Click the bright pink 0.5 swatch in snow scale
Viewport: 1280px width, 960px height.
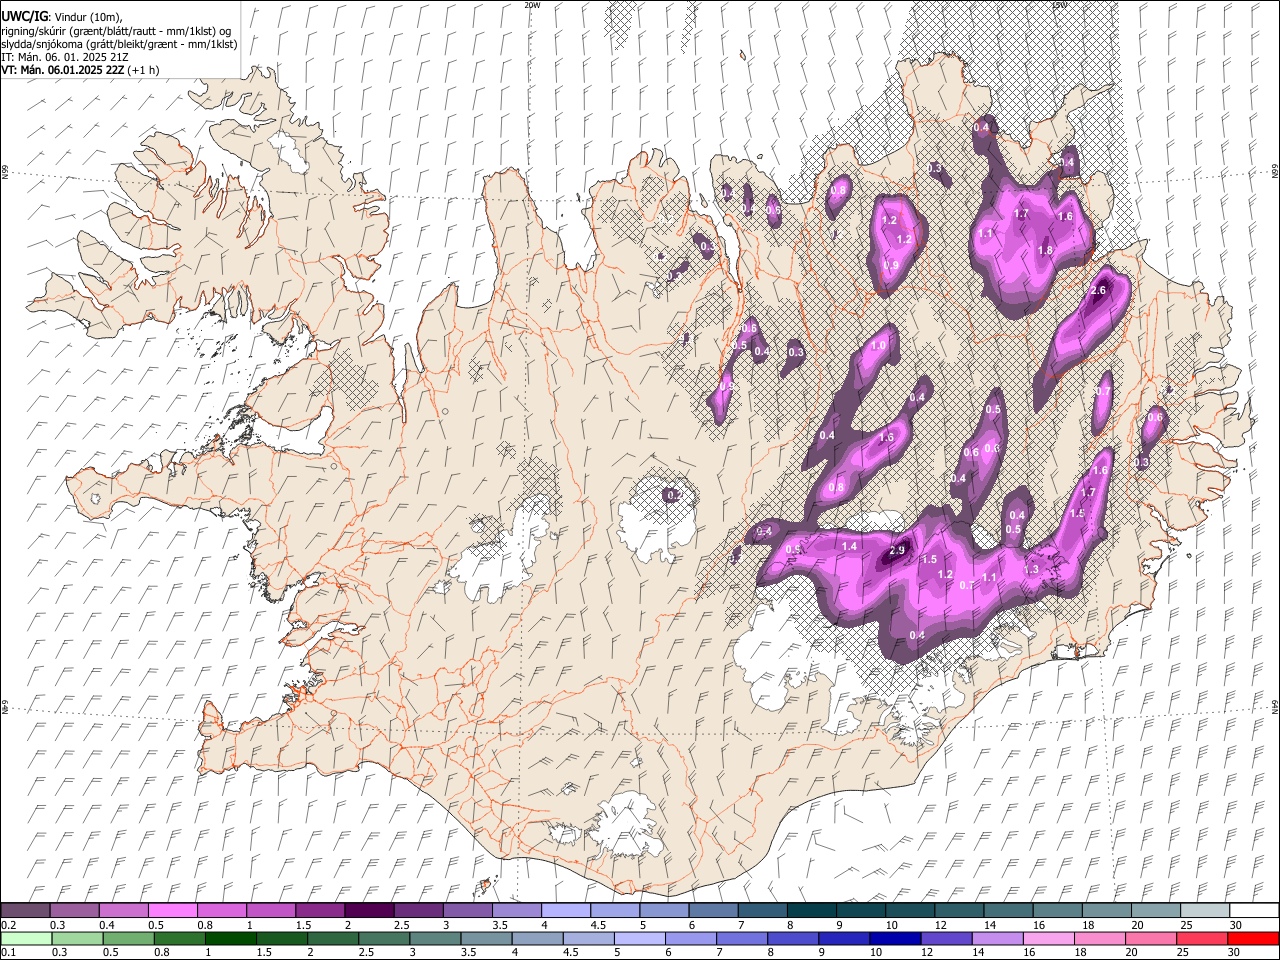point(172,910)
